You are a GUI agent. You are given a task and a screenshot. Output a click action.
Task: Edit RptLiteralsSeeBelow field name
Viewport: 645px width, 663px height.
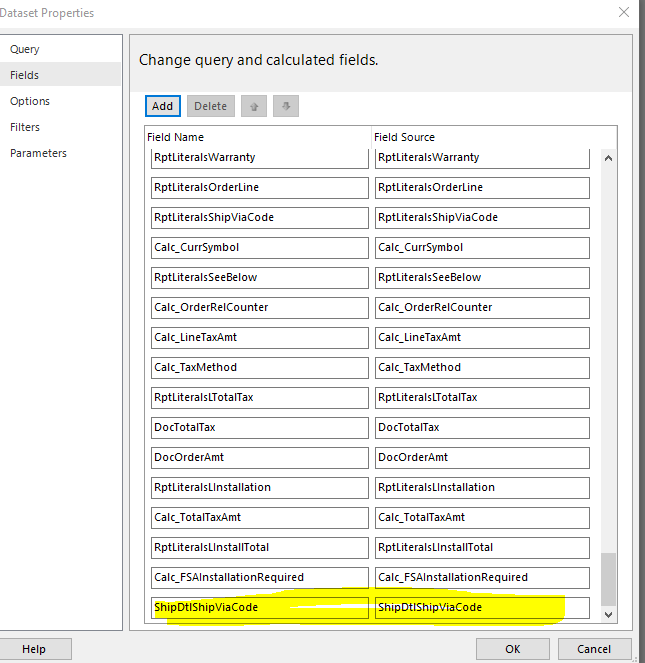(260, 278)
